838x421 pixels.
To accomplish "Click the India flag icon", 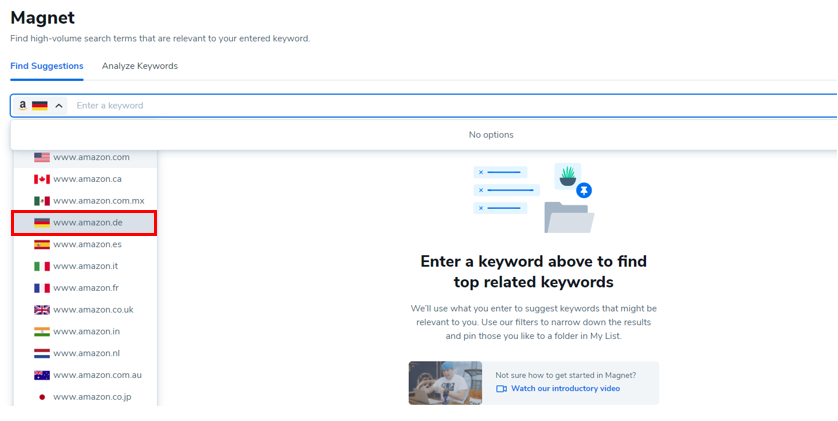I will click(42, 331).
